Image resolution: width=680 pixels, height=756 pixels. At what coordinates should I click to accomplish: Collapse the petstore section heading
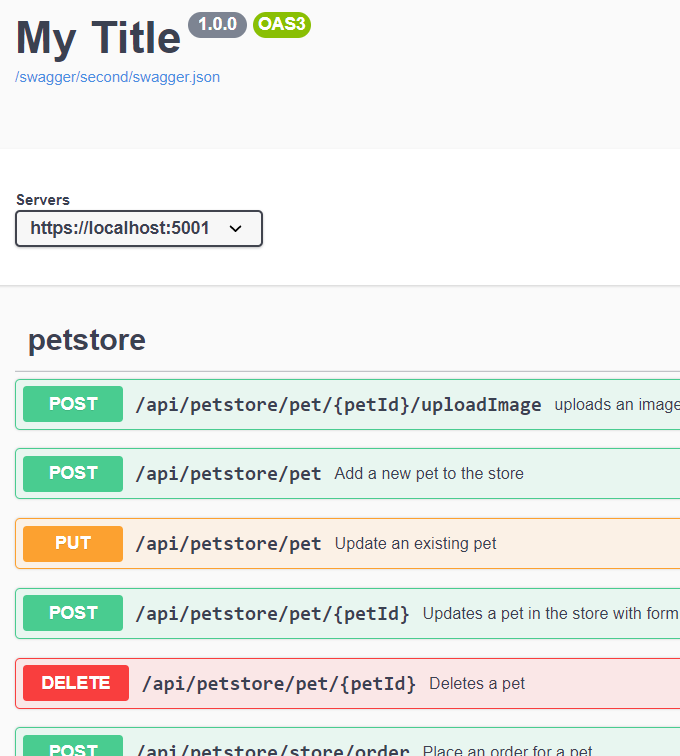click(x=87, y=340)
